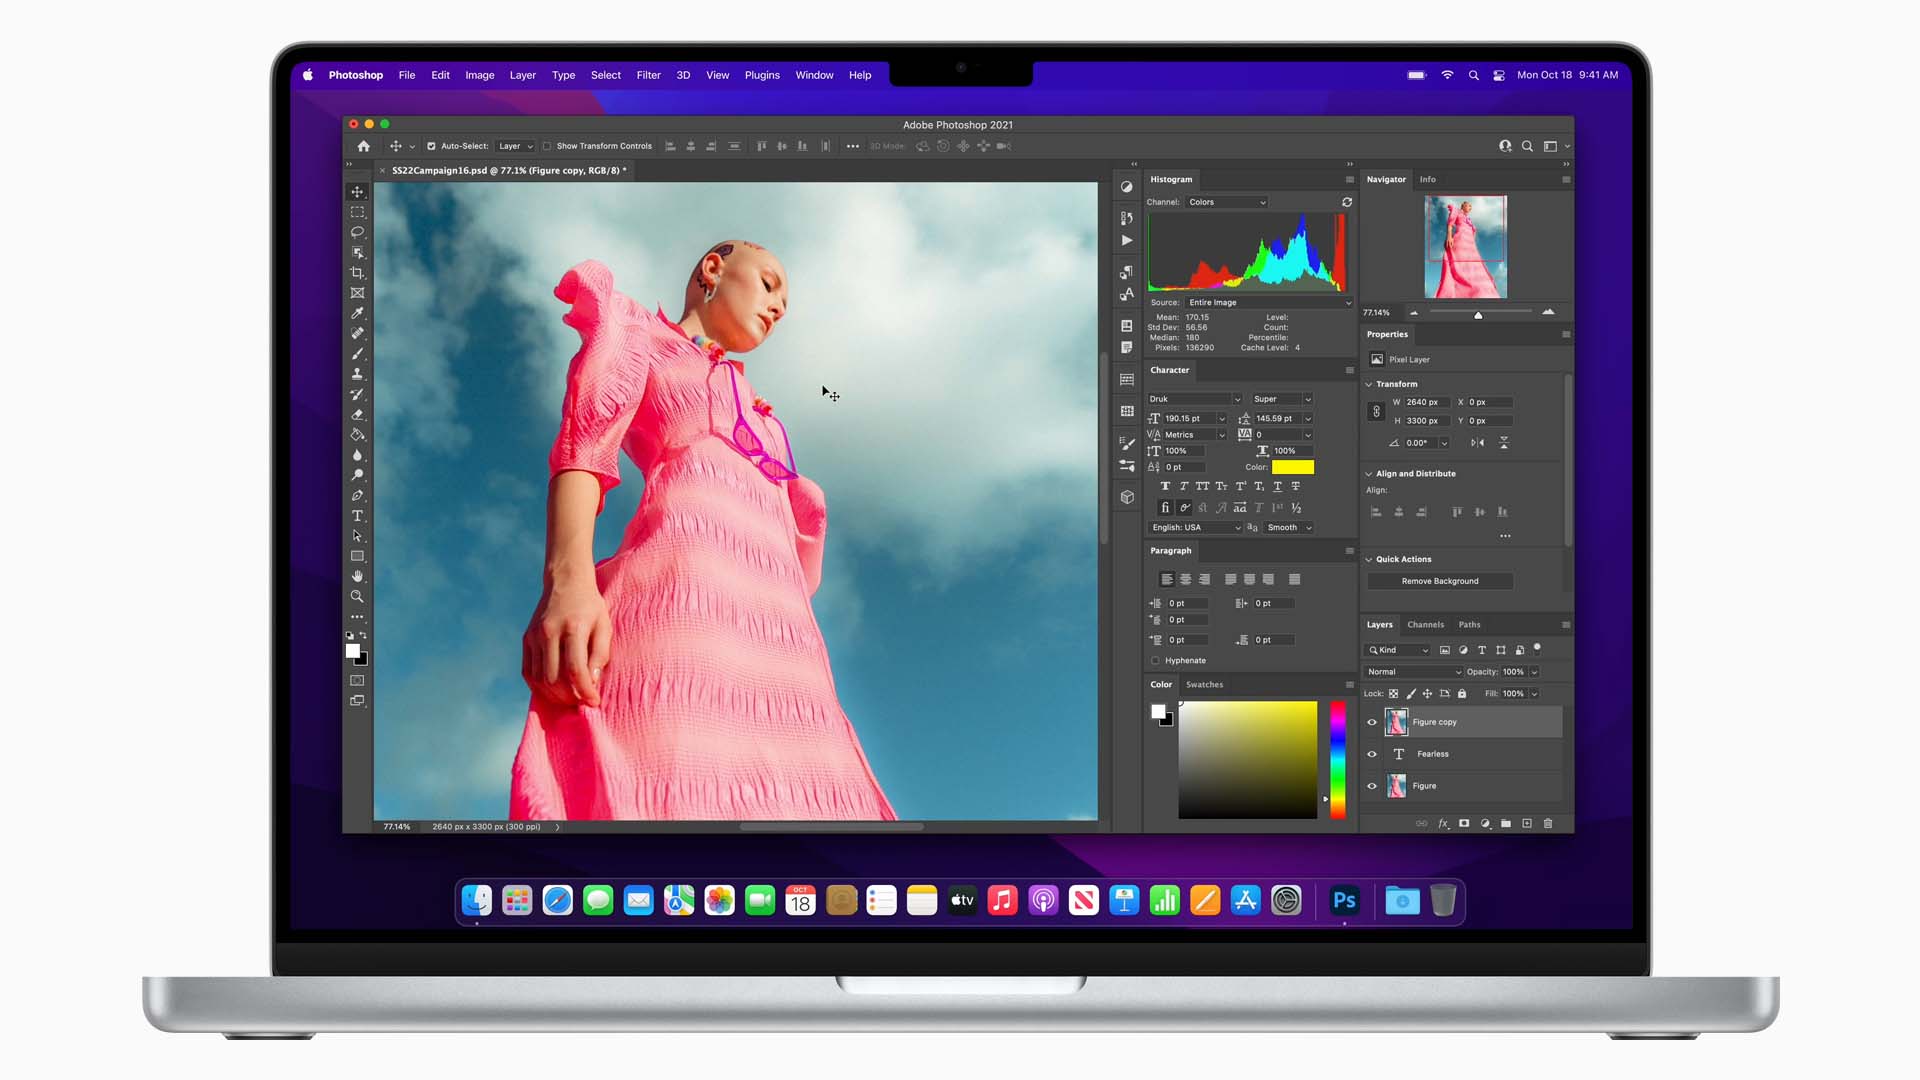Screen dimensions: 1920x1080
Task: Click the yellow text color swatch
Action: pos(1292,467)
